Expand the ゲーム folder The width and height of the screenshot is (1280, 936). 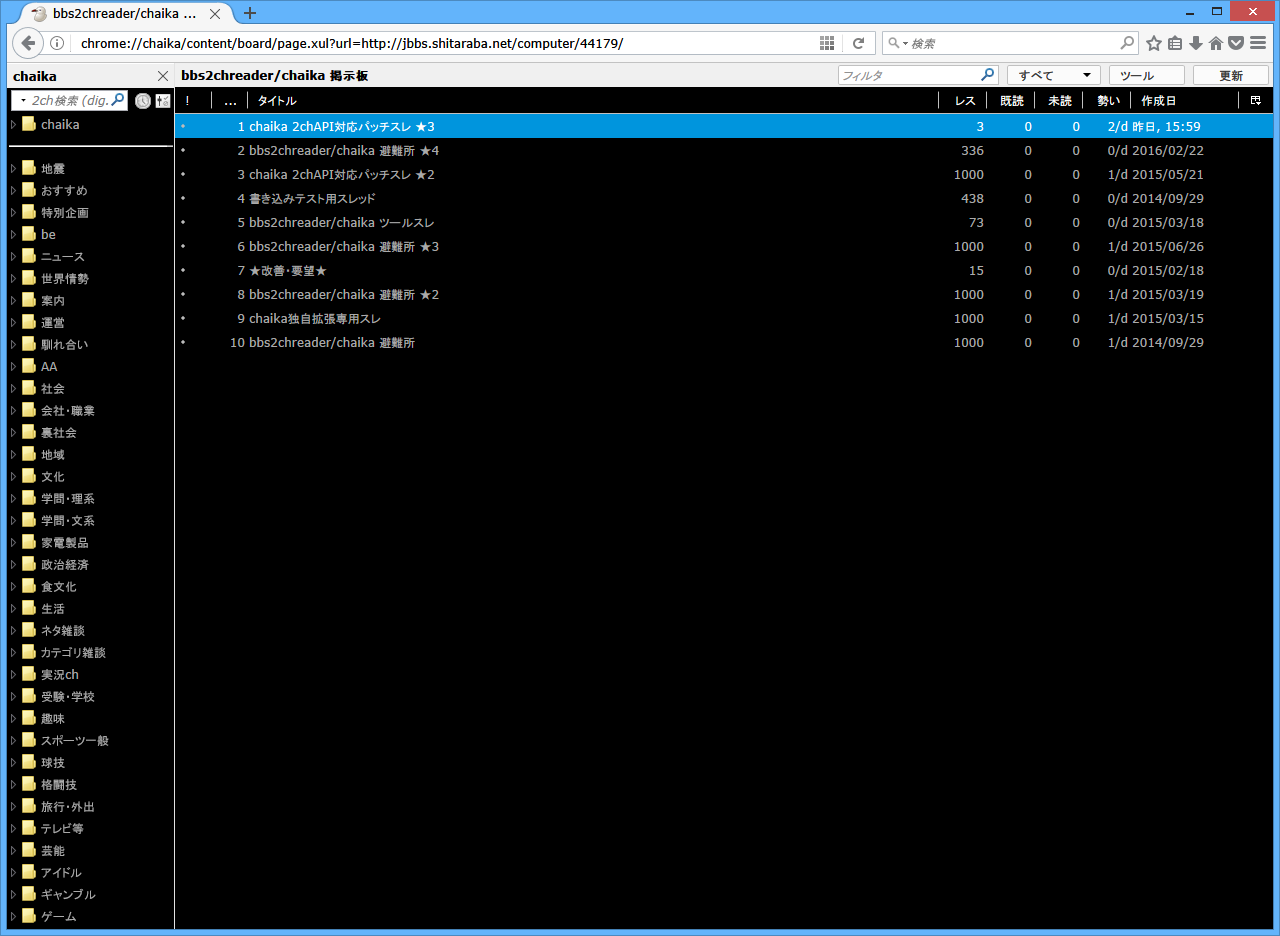[14, 916]
